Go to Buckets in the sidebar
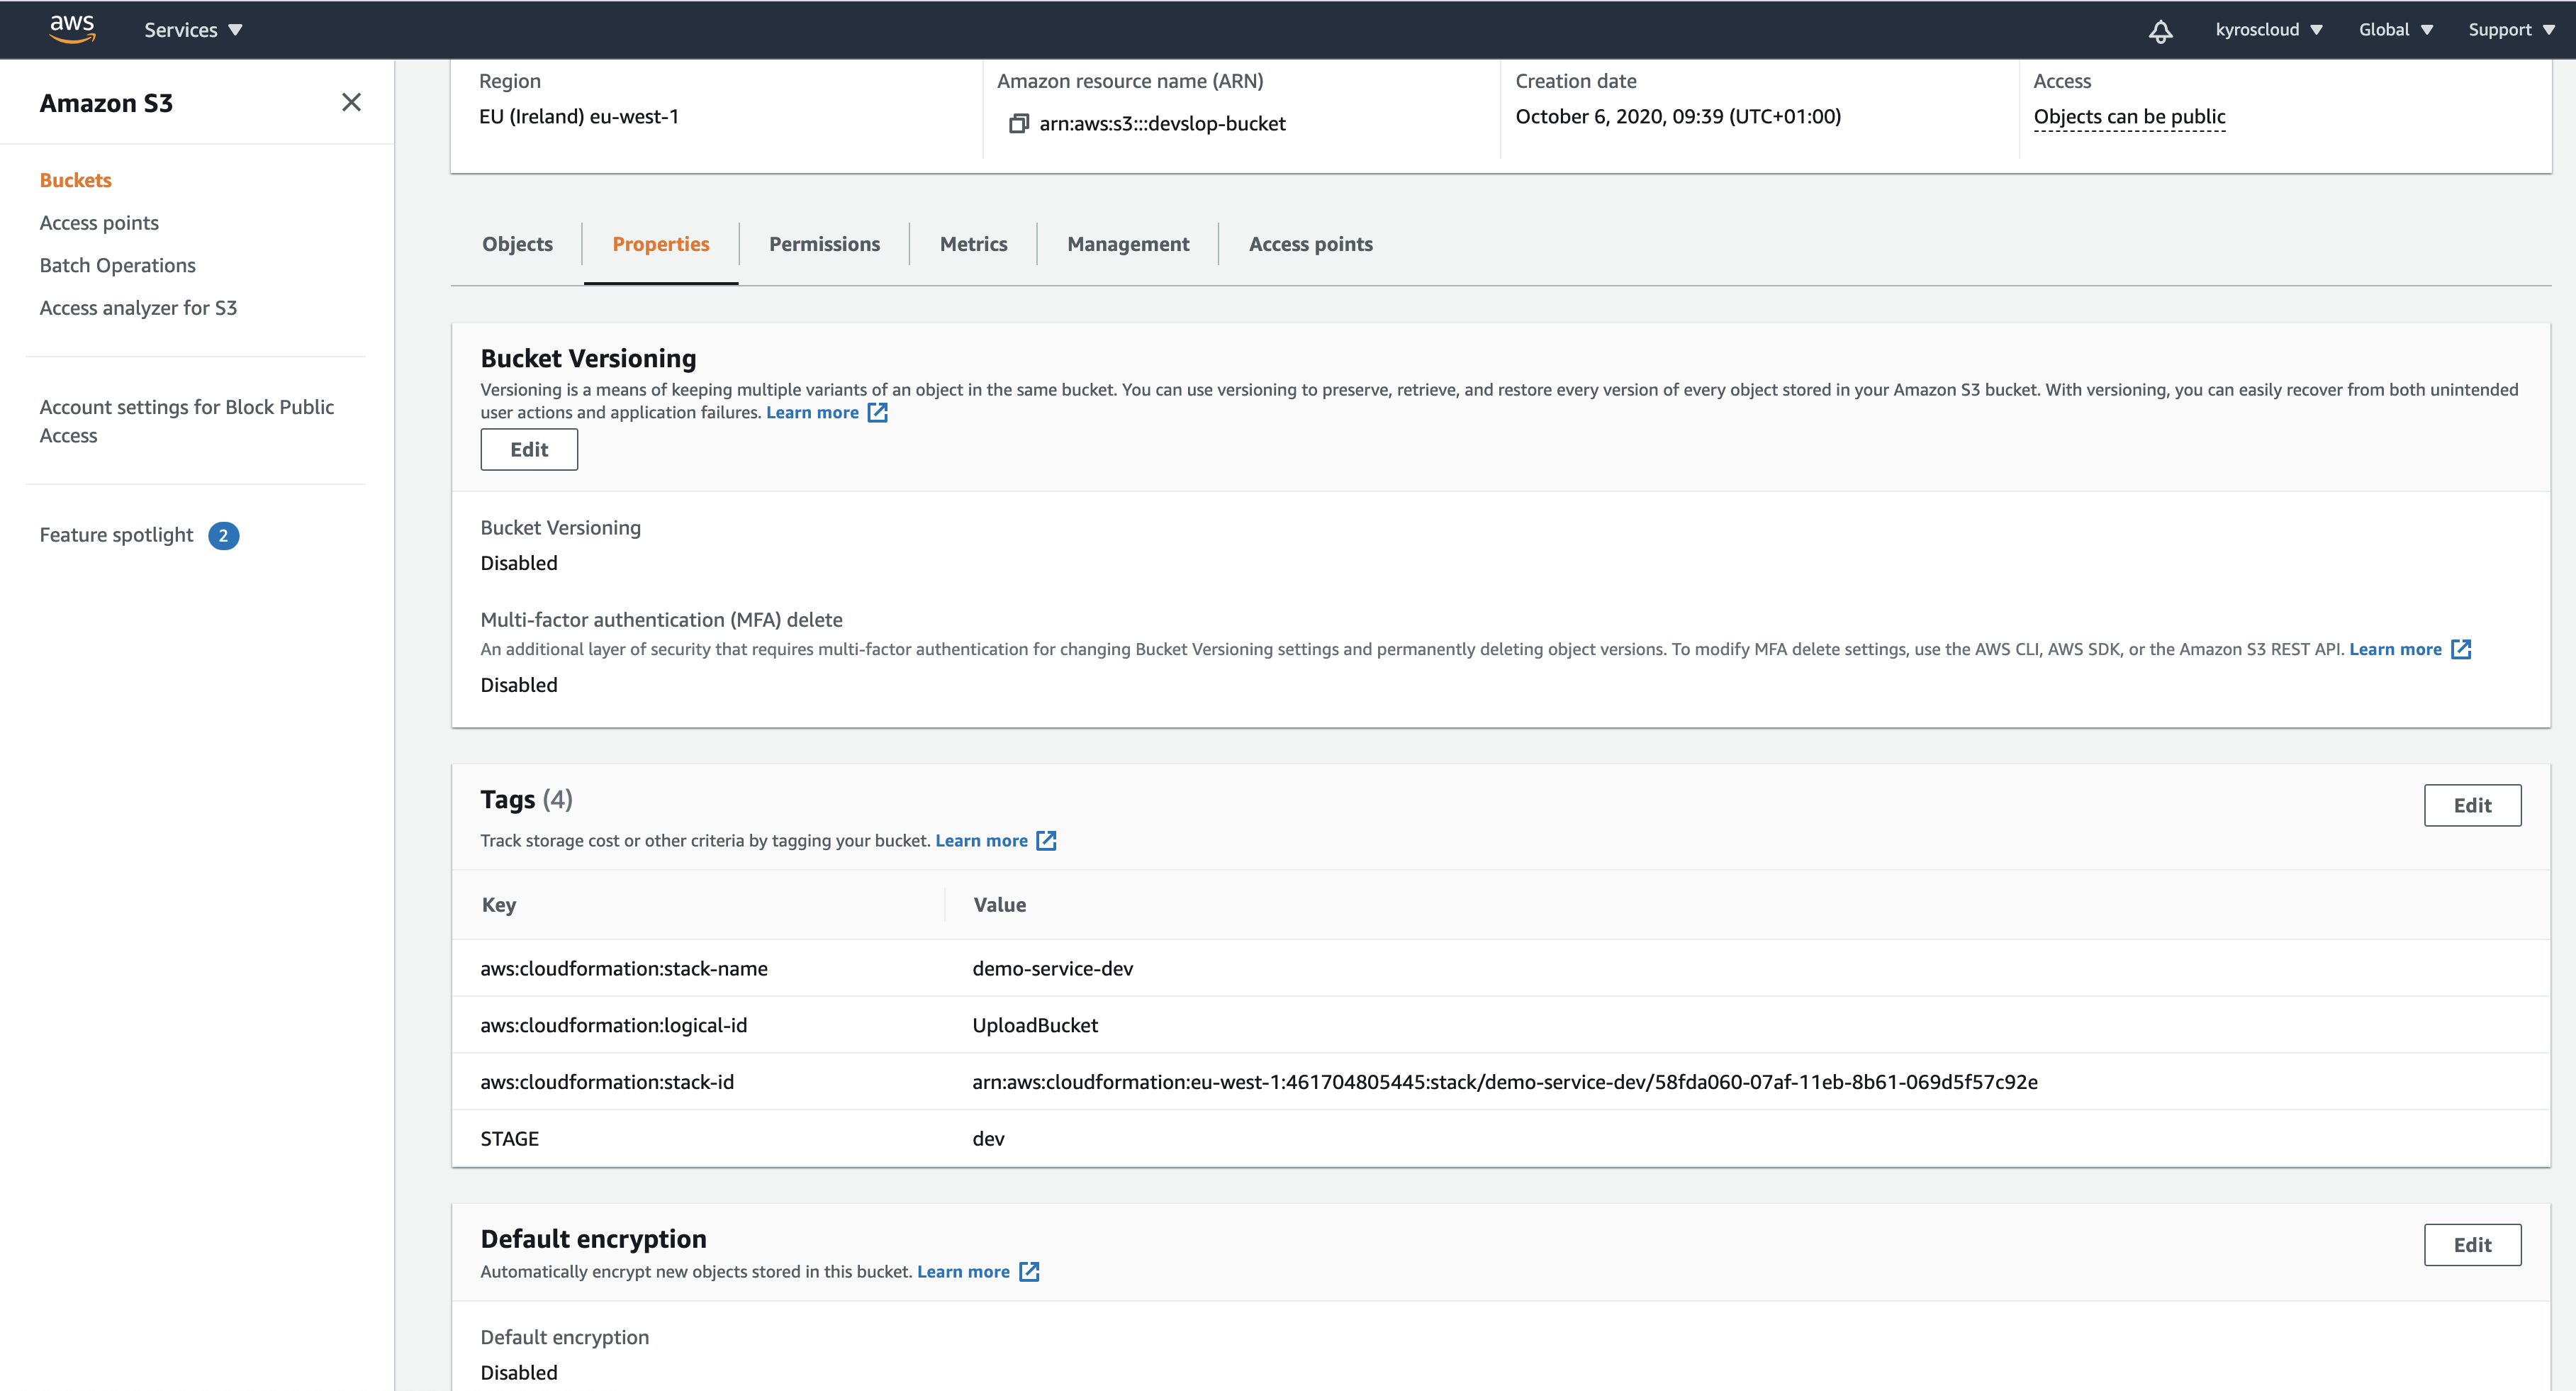The height and width of the screenshot is (1391, 2576). (x=75, y=180)
